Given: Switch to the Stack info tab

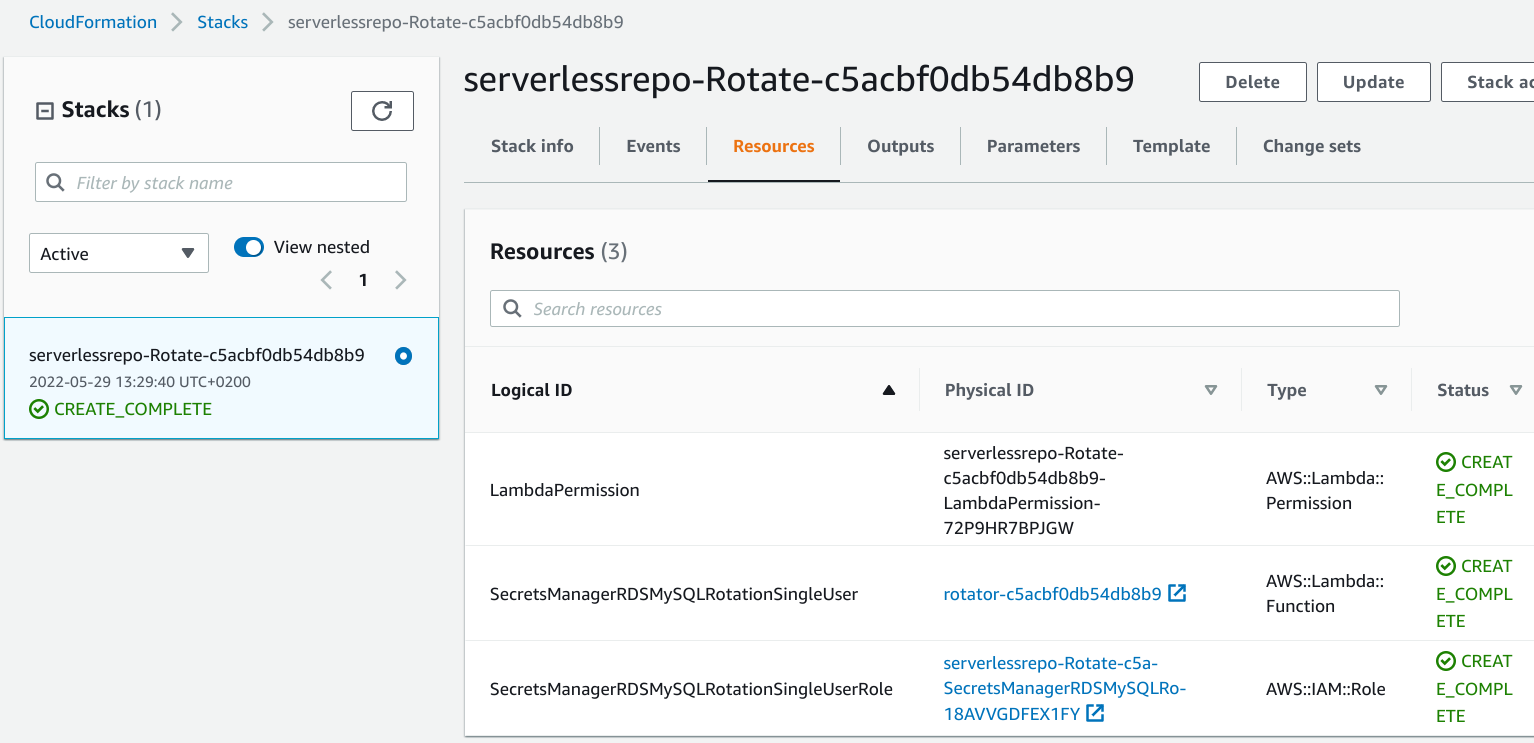Looking at the screenshot, I should (532, 146).
